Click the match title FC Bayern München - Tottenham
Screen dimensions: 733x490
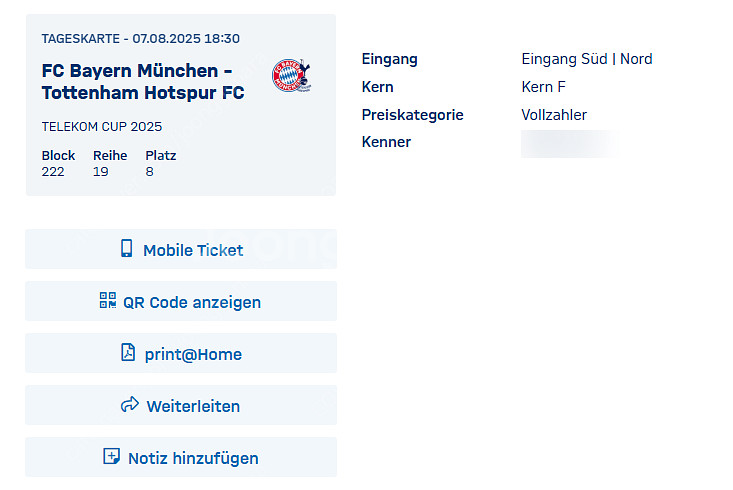pos(143,82)
